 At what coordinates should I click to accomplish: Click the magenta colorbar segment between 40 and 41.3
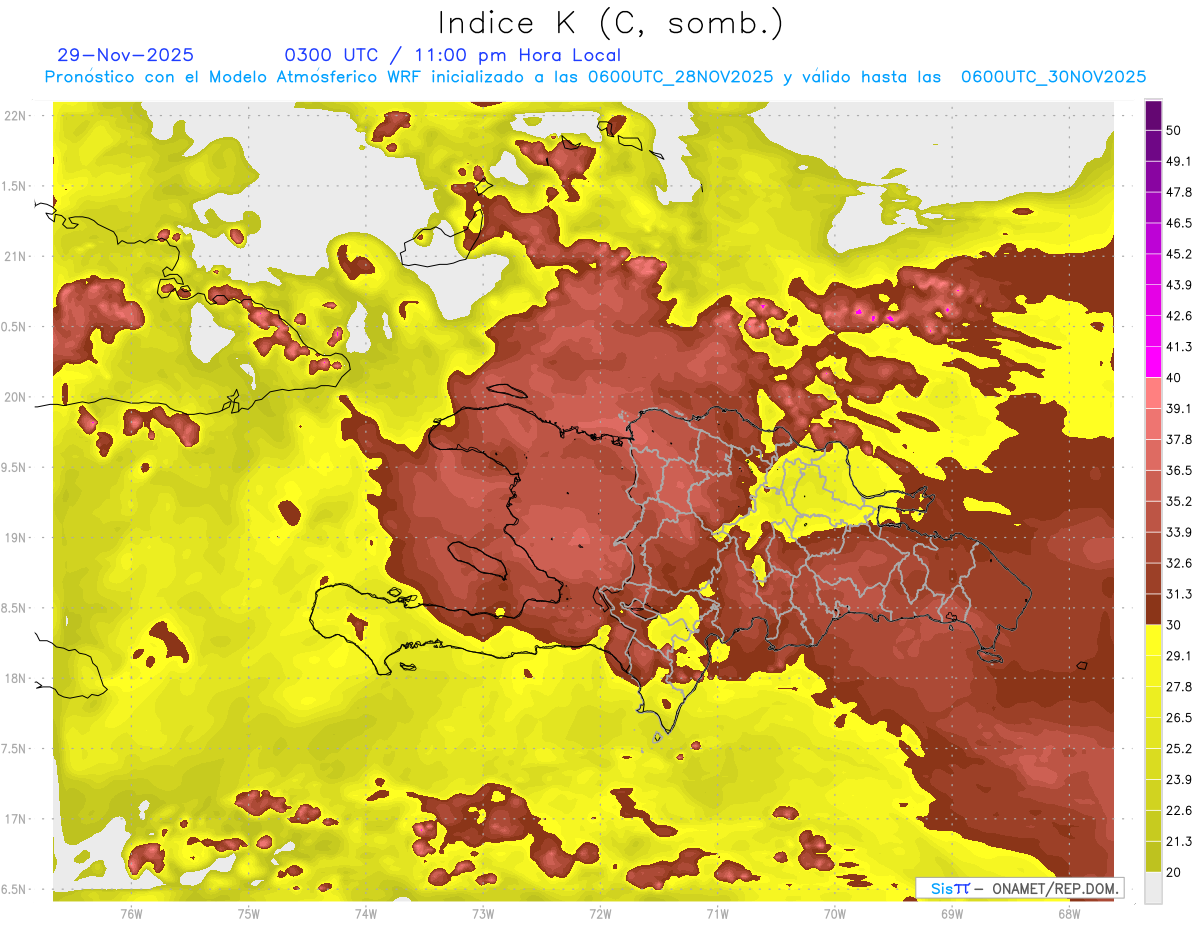pyautogui.click(x=1153, y=362)
